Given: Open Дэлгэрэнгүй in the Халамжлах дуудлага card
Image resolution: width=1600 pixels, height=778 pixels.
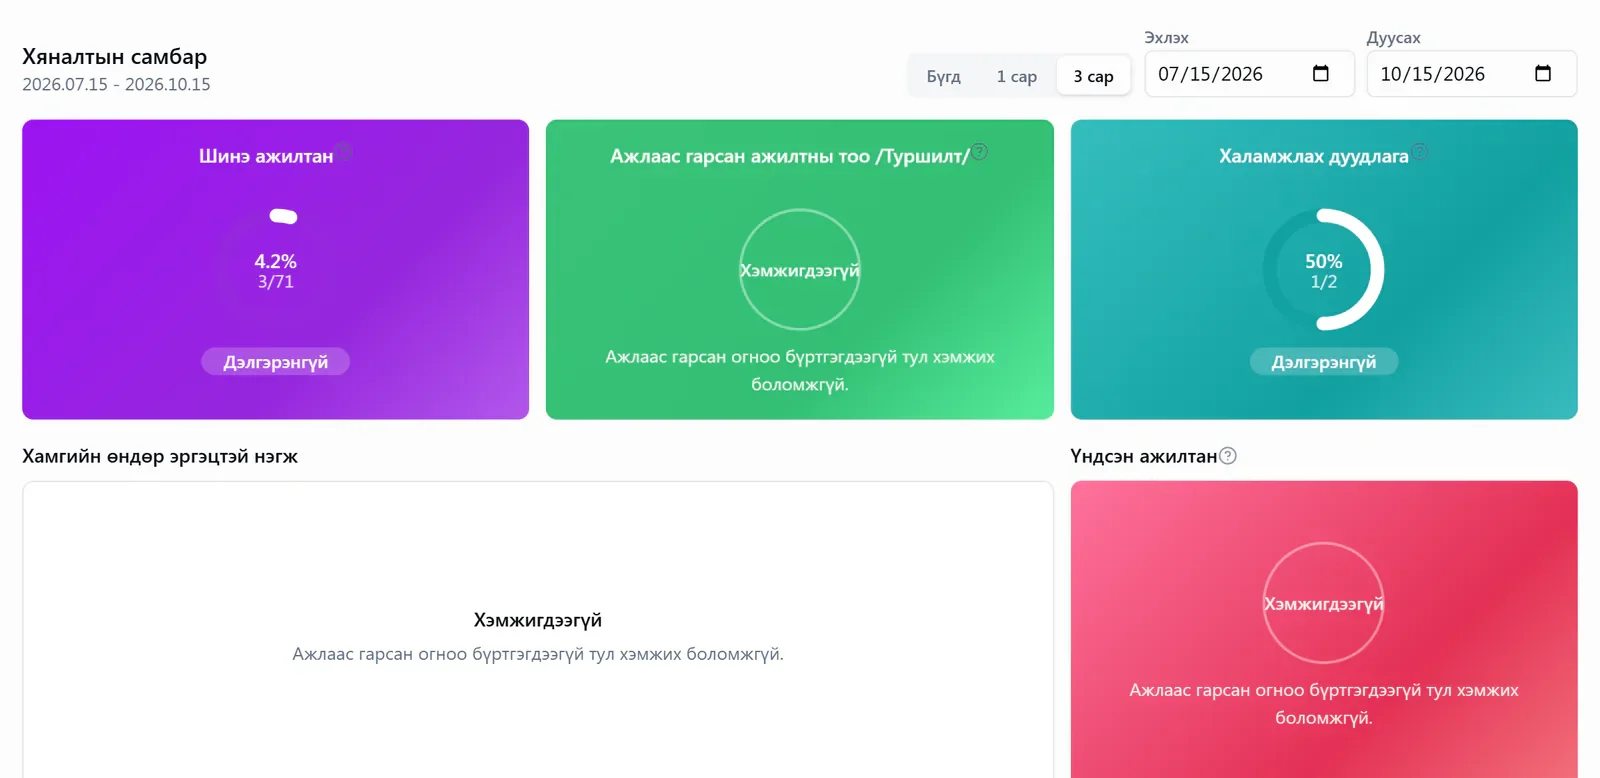Looking at the screenshot, I should click(1323, 362).
